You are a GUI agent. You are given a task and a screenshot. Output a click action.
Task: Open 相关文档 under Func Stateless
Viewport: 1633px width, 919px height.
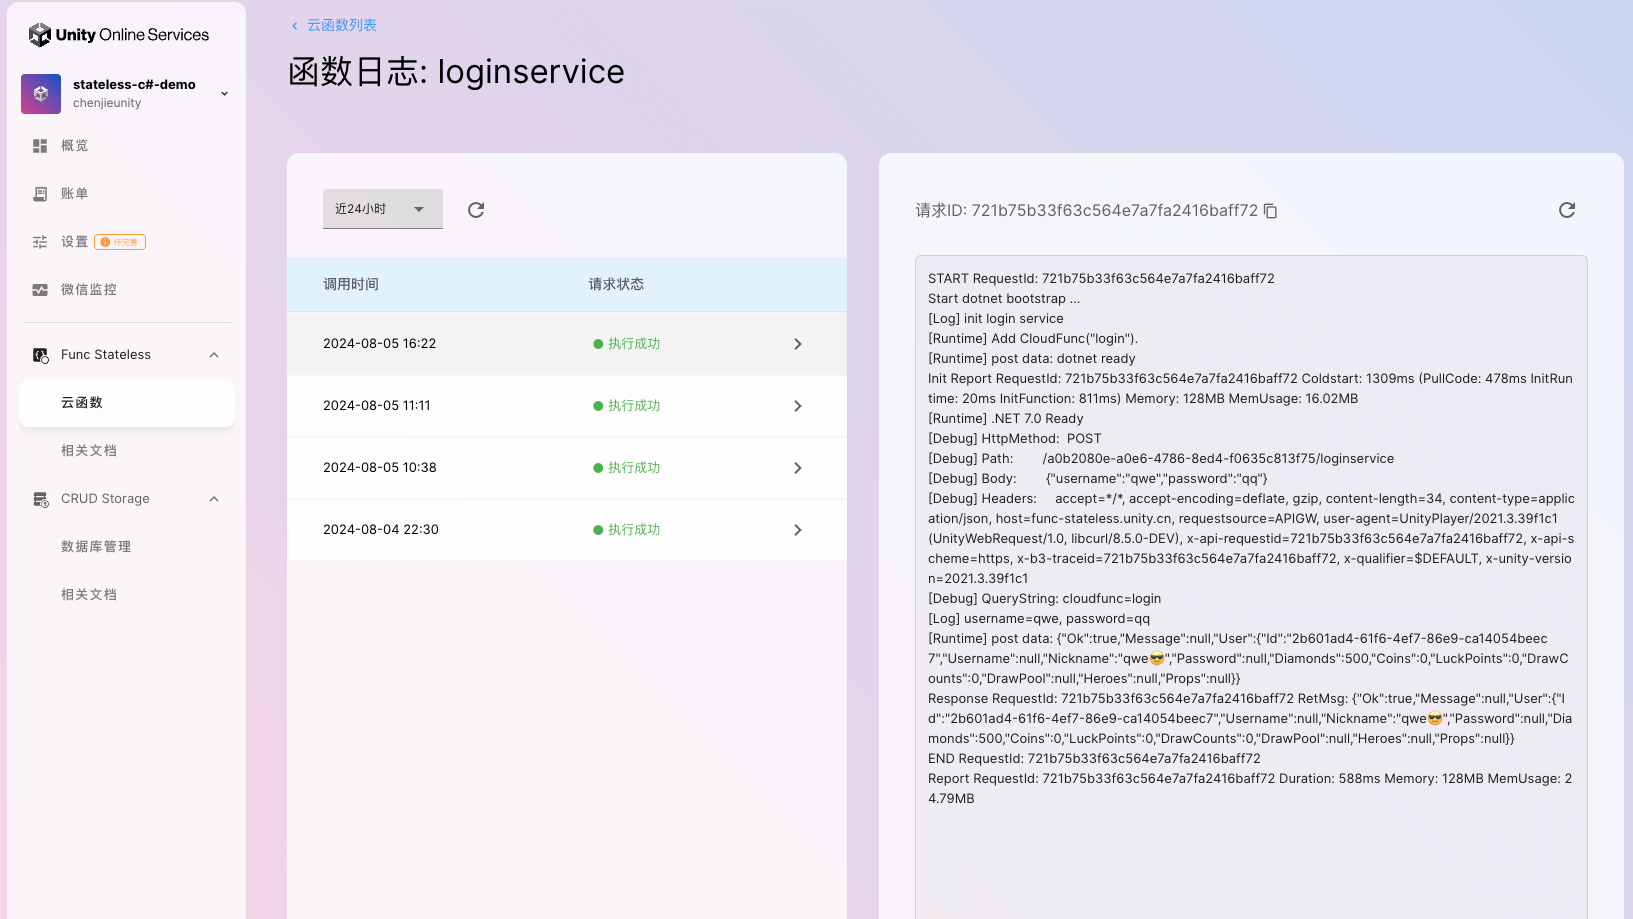[89, 451]
